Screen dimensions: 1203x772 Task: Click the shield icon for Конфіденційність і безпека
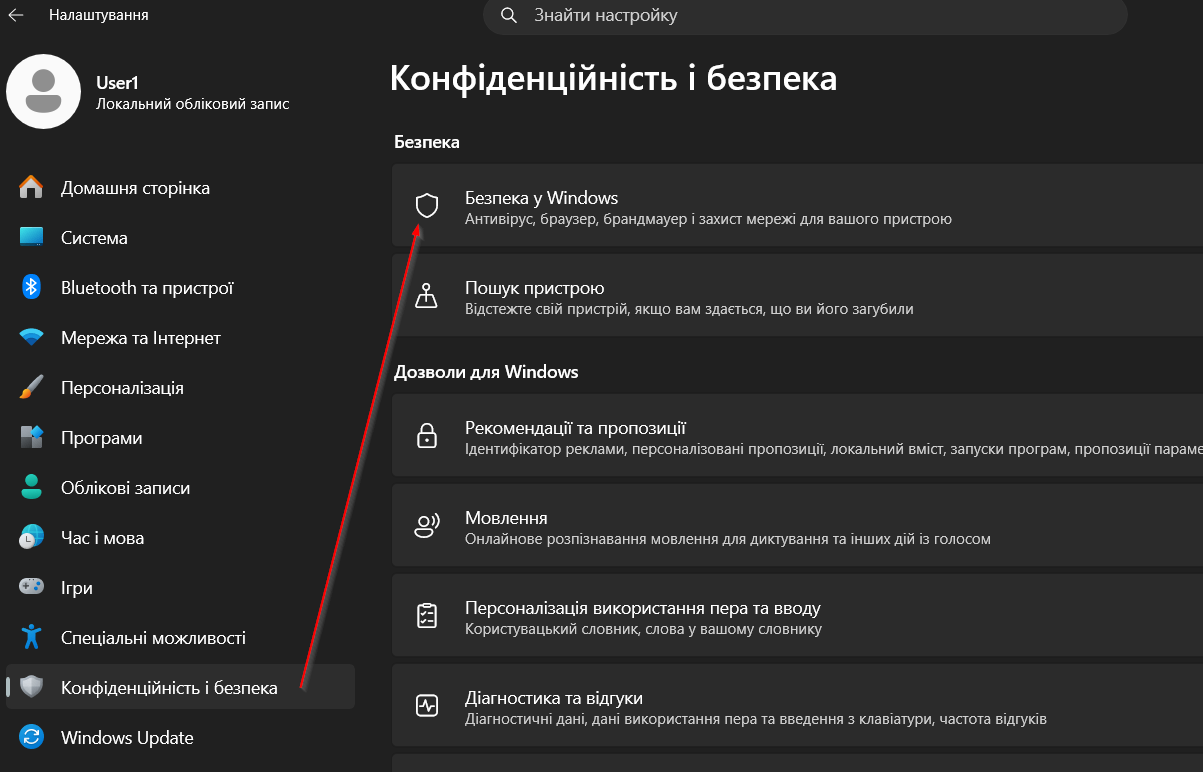32,687
